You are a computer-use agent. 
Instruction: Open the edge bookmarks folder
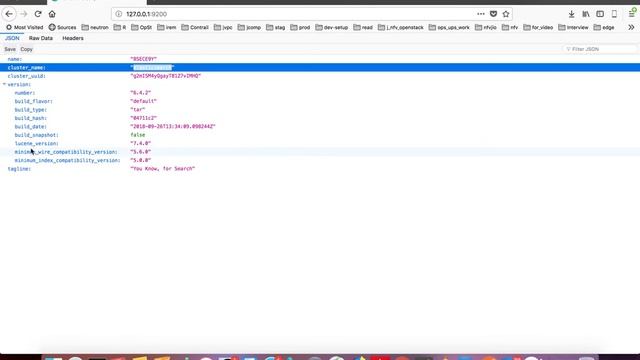click(x=604, y=27)
